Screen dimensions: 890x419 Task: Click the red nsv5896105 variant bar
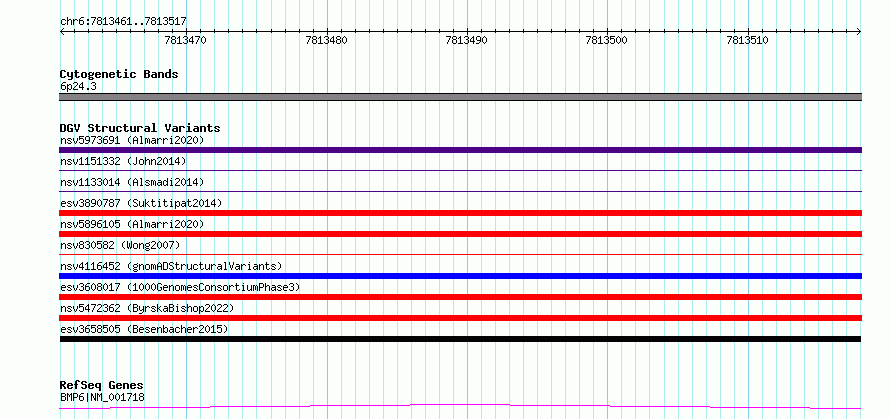460,234
